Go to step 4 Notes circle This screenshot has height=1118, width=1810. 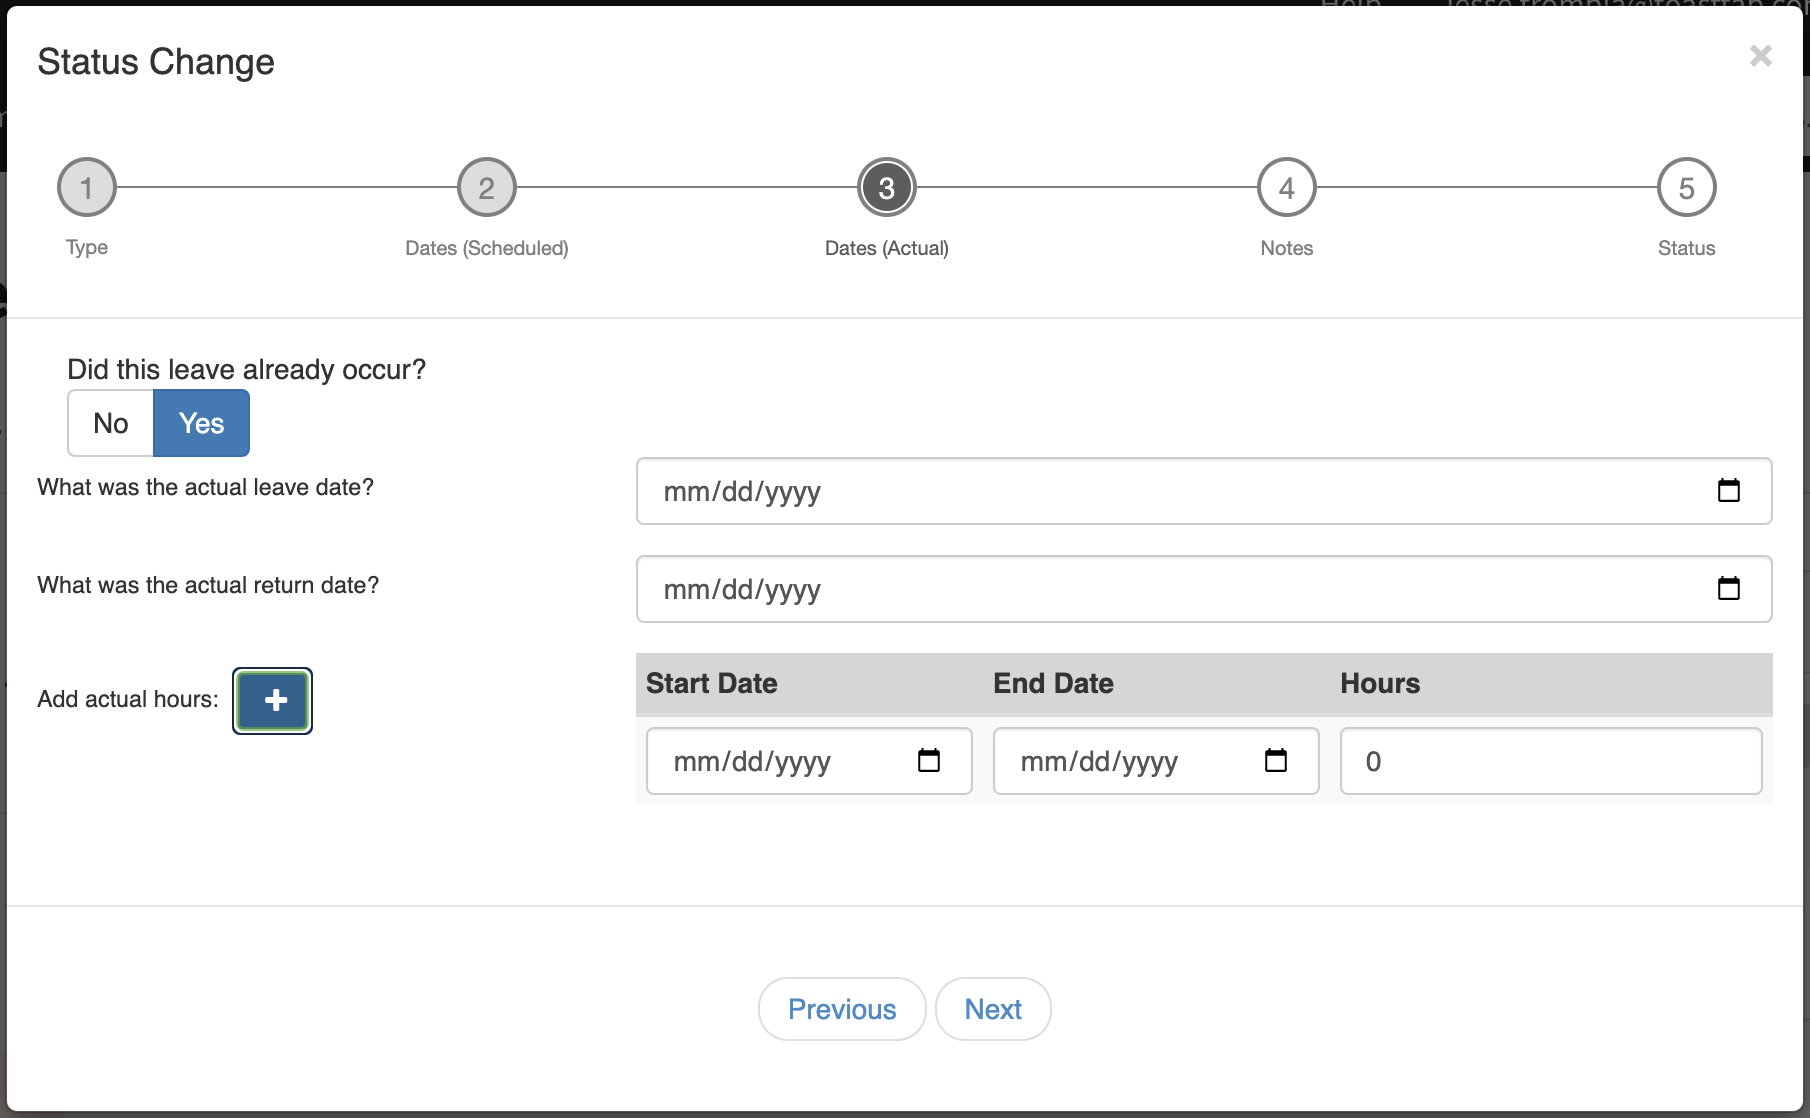[1287, 188]
